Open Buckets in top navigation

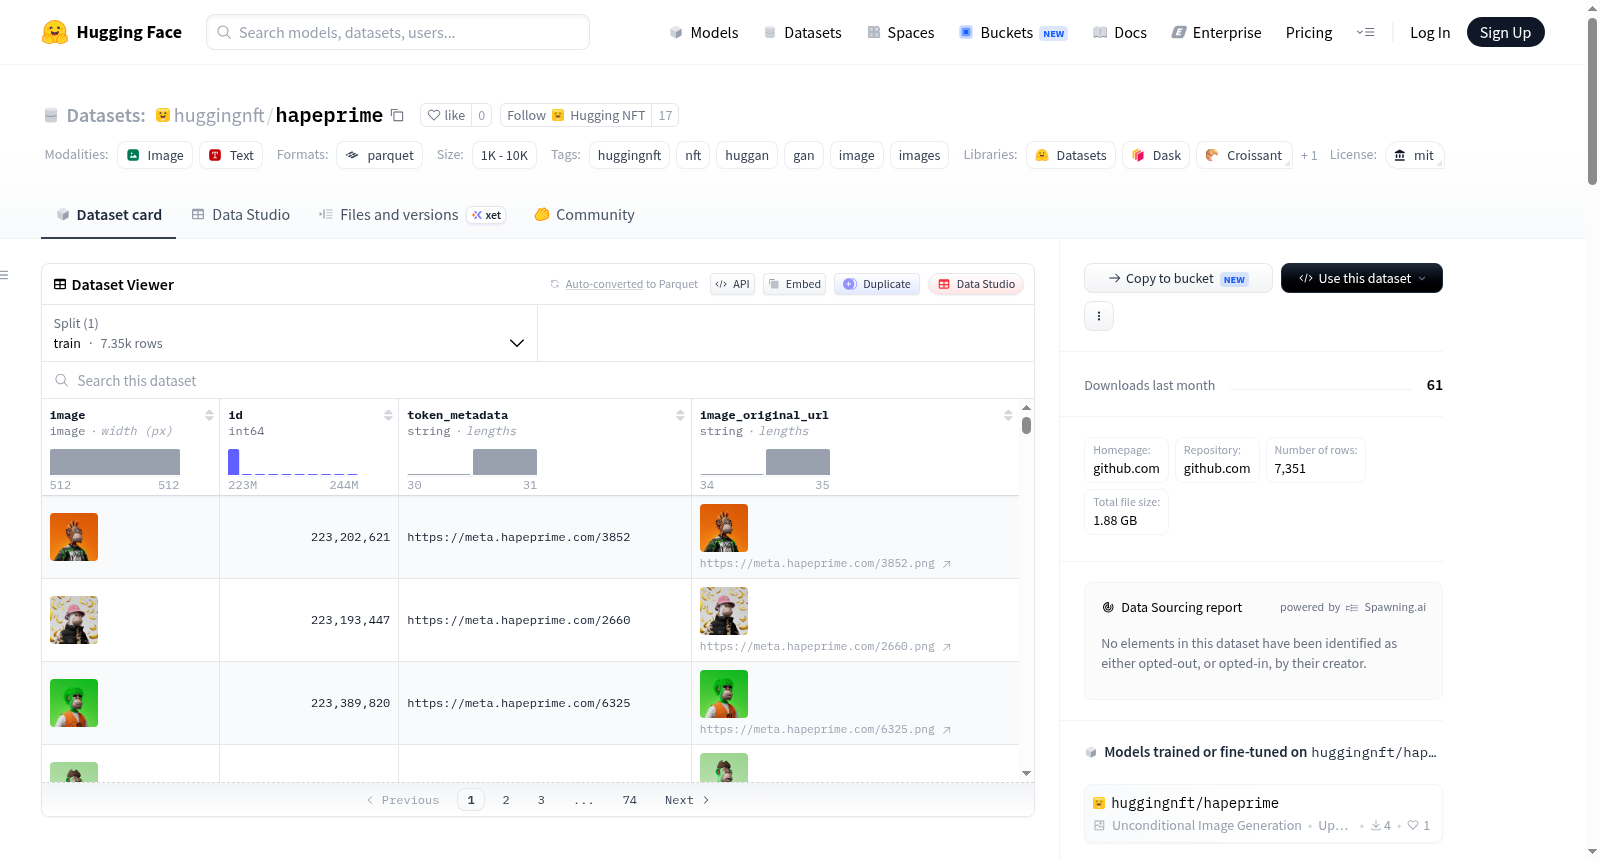(x=1012, y=33)
